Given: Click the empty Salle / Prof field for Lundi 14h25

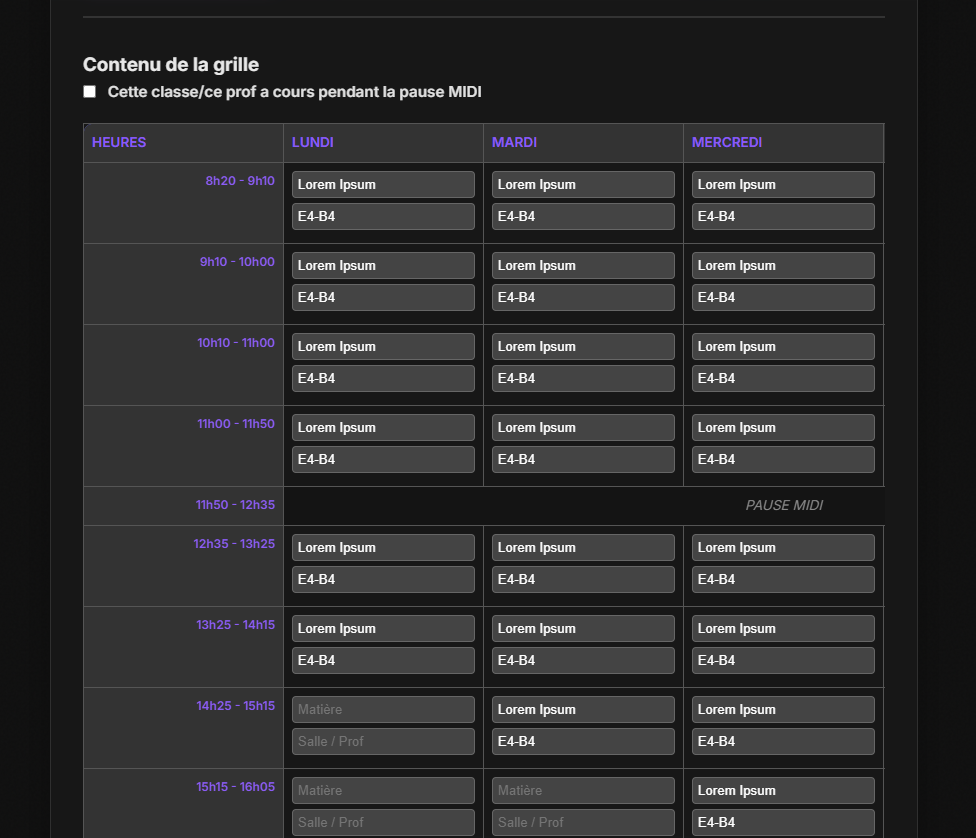Looking at the screenshot, I should pos(383,742).
